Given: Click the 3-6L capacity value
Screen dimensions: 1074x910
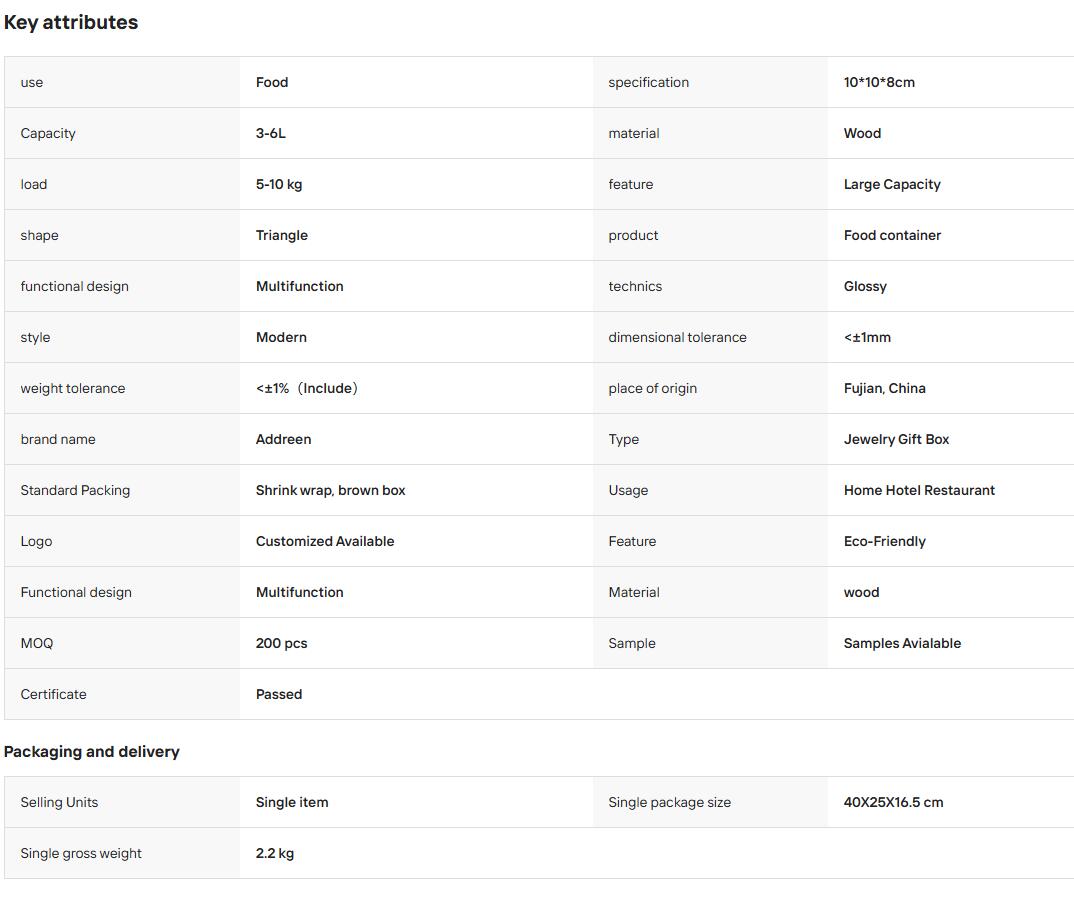Looking at the screenshot, I should pos(271,134).
